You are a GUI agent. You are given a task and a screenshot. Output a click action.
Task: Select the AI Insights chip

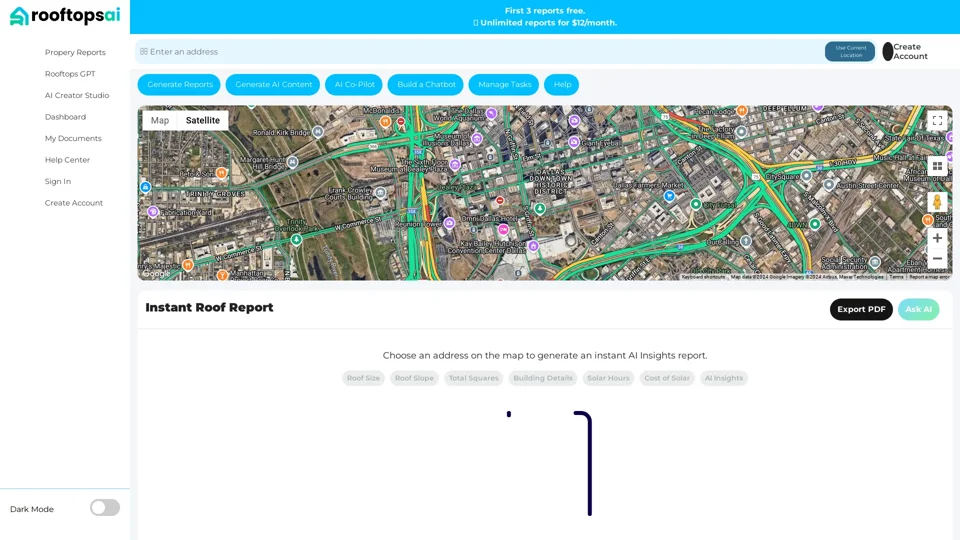(x=723, y=378)
